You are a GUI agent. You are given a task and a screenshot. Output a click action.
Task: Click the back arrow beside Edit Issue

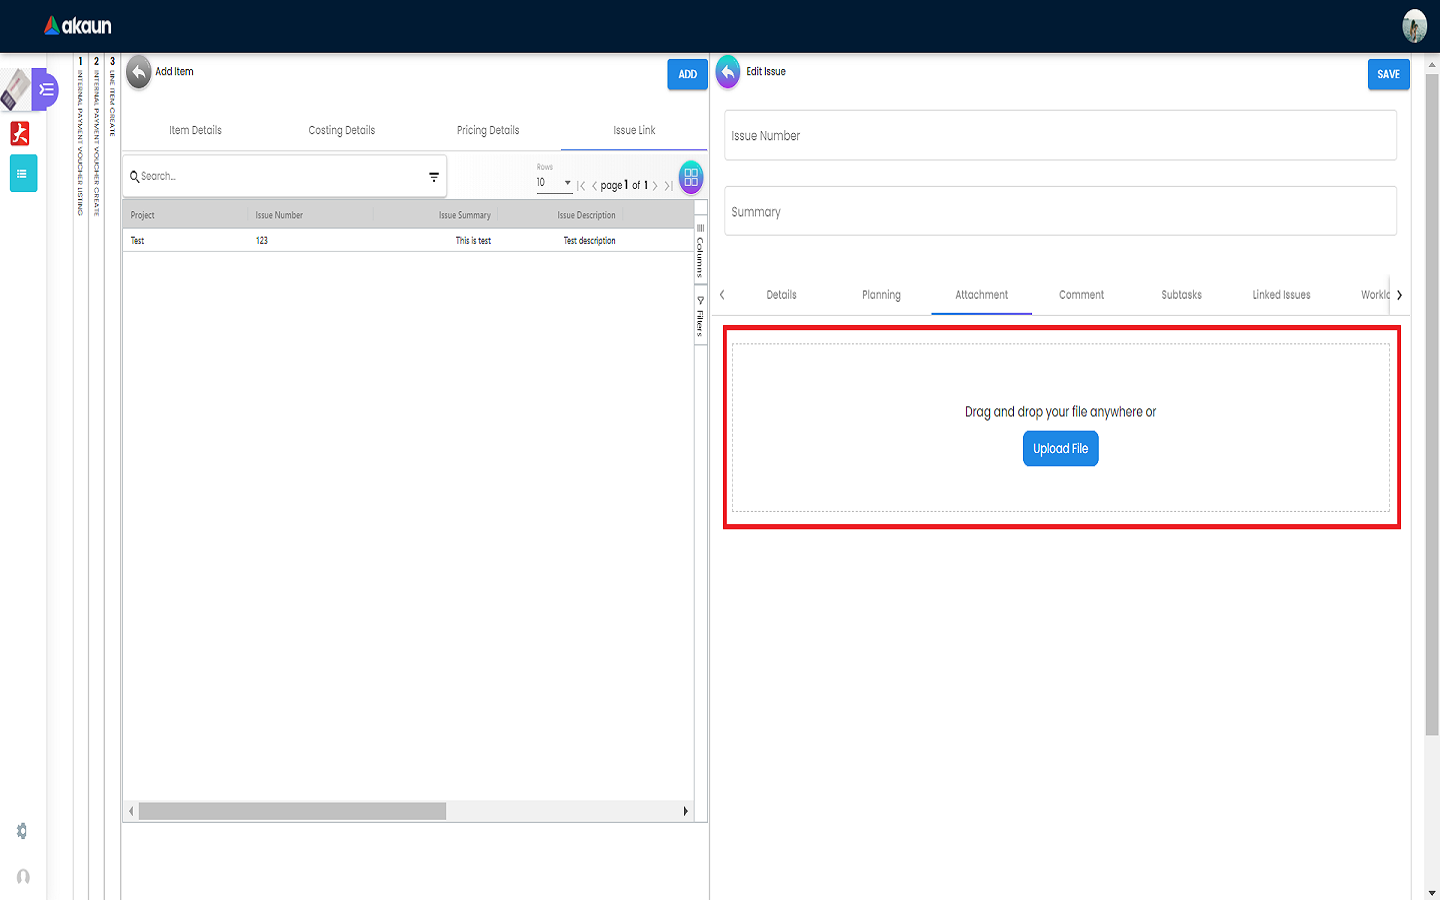[728, 72]
